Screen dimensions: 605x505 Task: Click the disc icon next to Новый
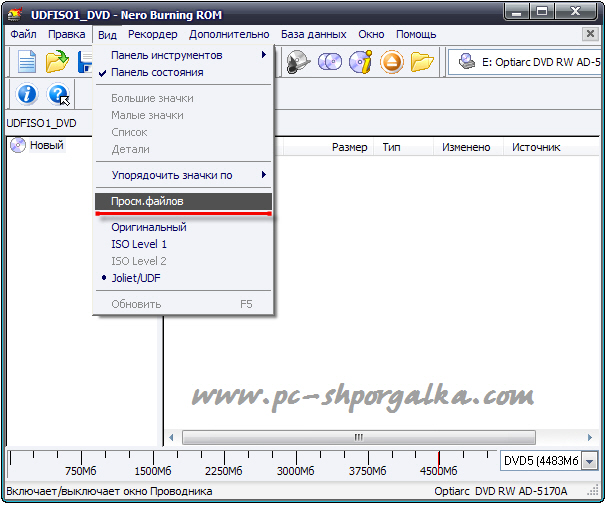pos(18,145)
